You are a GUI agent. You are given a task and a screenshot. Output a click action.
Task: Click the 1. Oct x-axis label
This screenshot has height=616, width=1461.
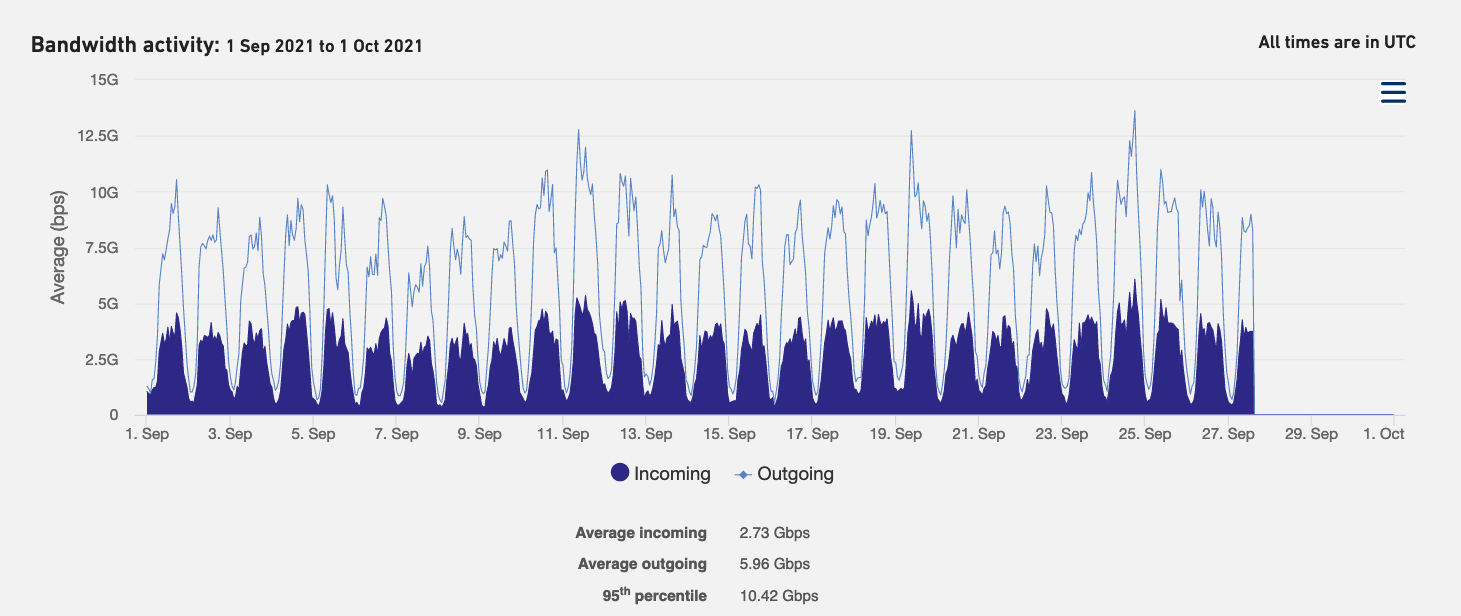(1384, 434)
